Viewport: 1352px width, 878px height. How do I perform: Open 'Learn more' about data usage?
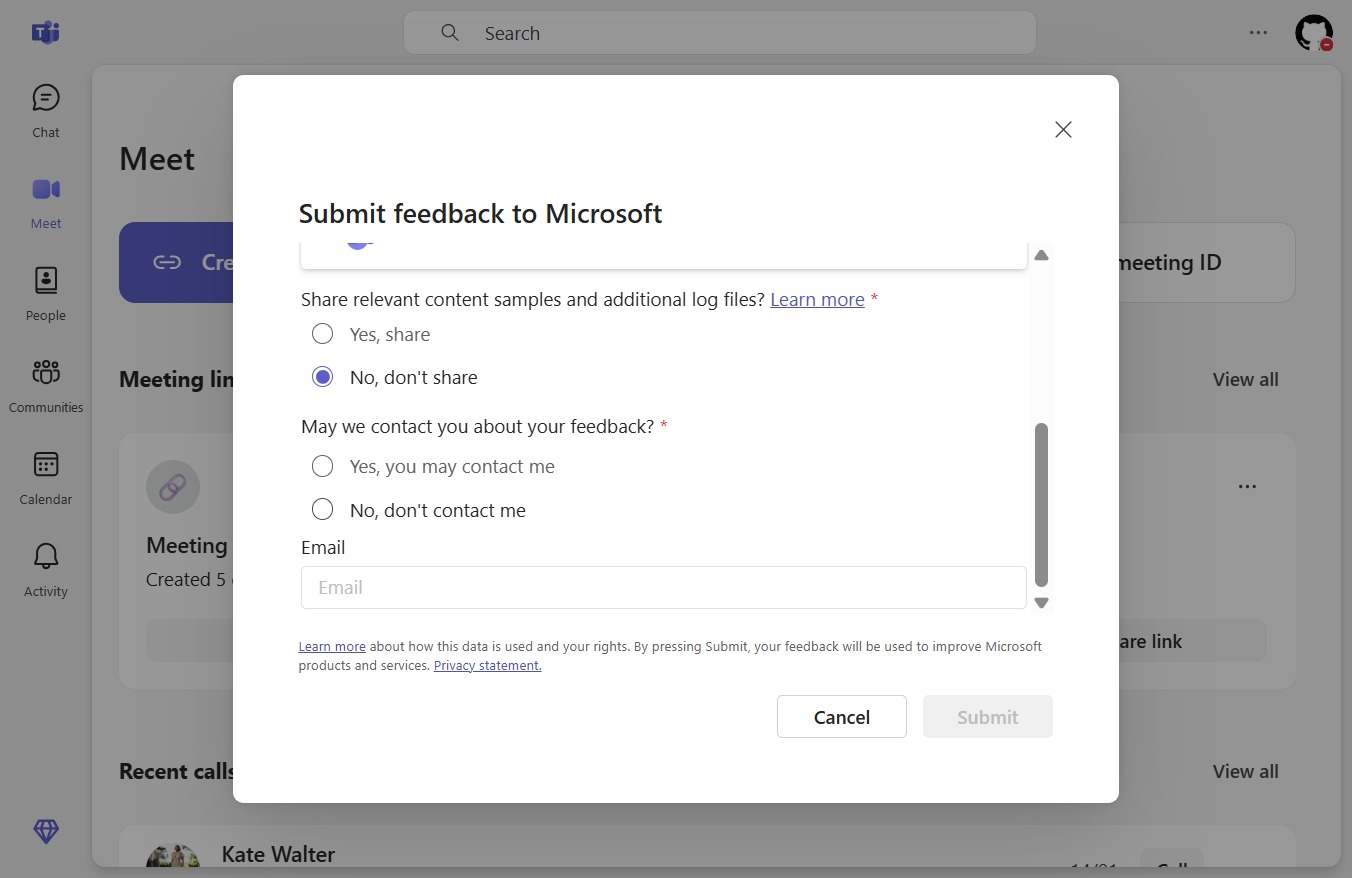[x=332, y=646]
